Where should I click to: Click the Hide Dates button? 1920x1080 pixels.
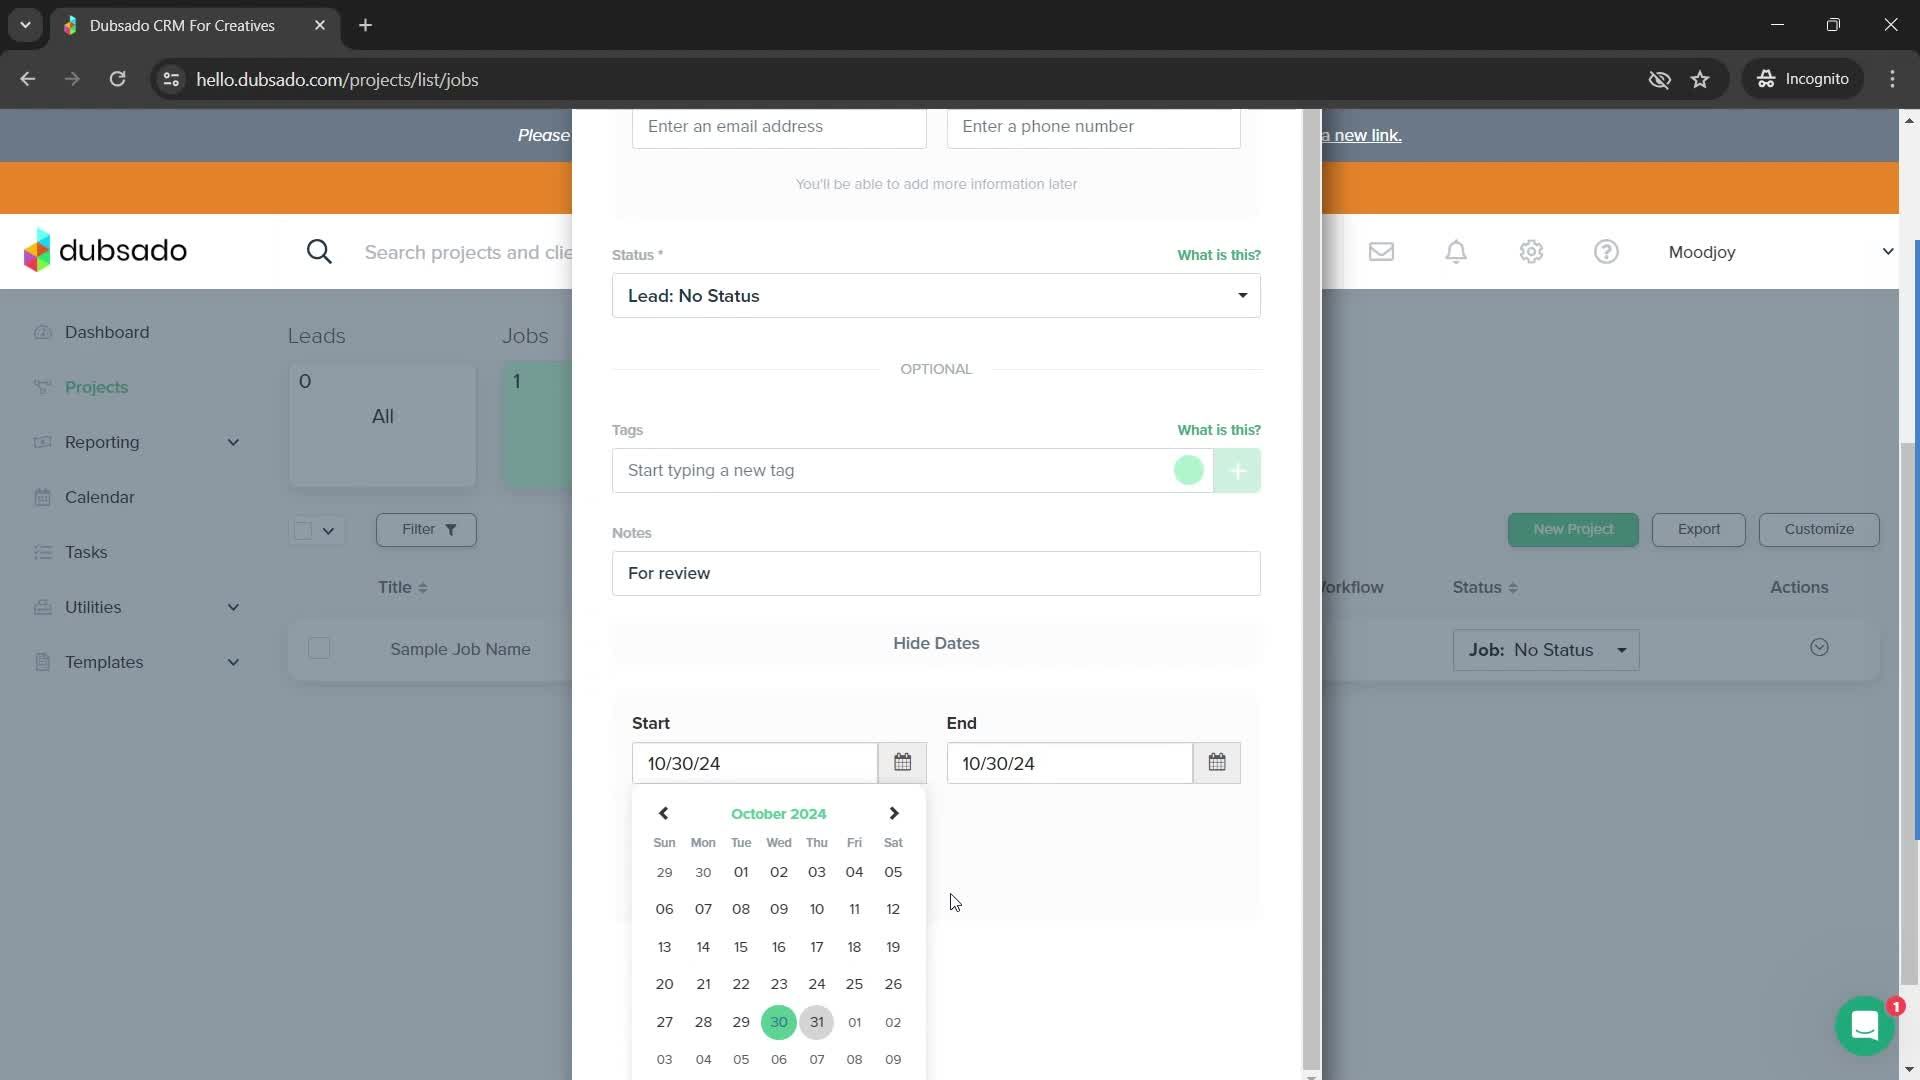point(935,643)
